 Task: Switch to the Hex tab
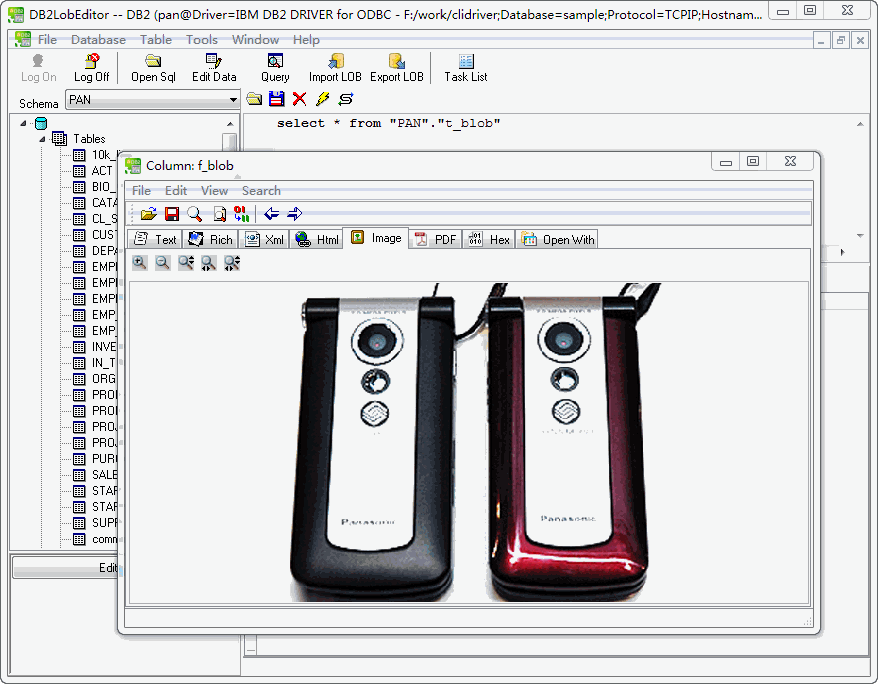(x=489, y=240)
